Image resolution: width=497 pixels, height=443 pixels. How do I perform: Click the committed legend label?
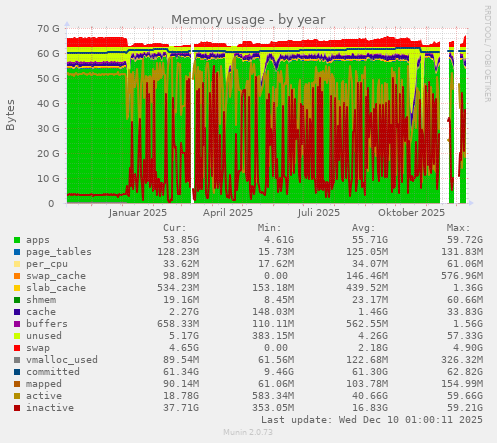(x=53, y=372)
